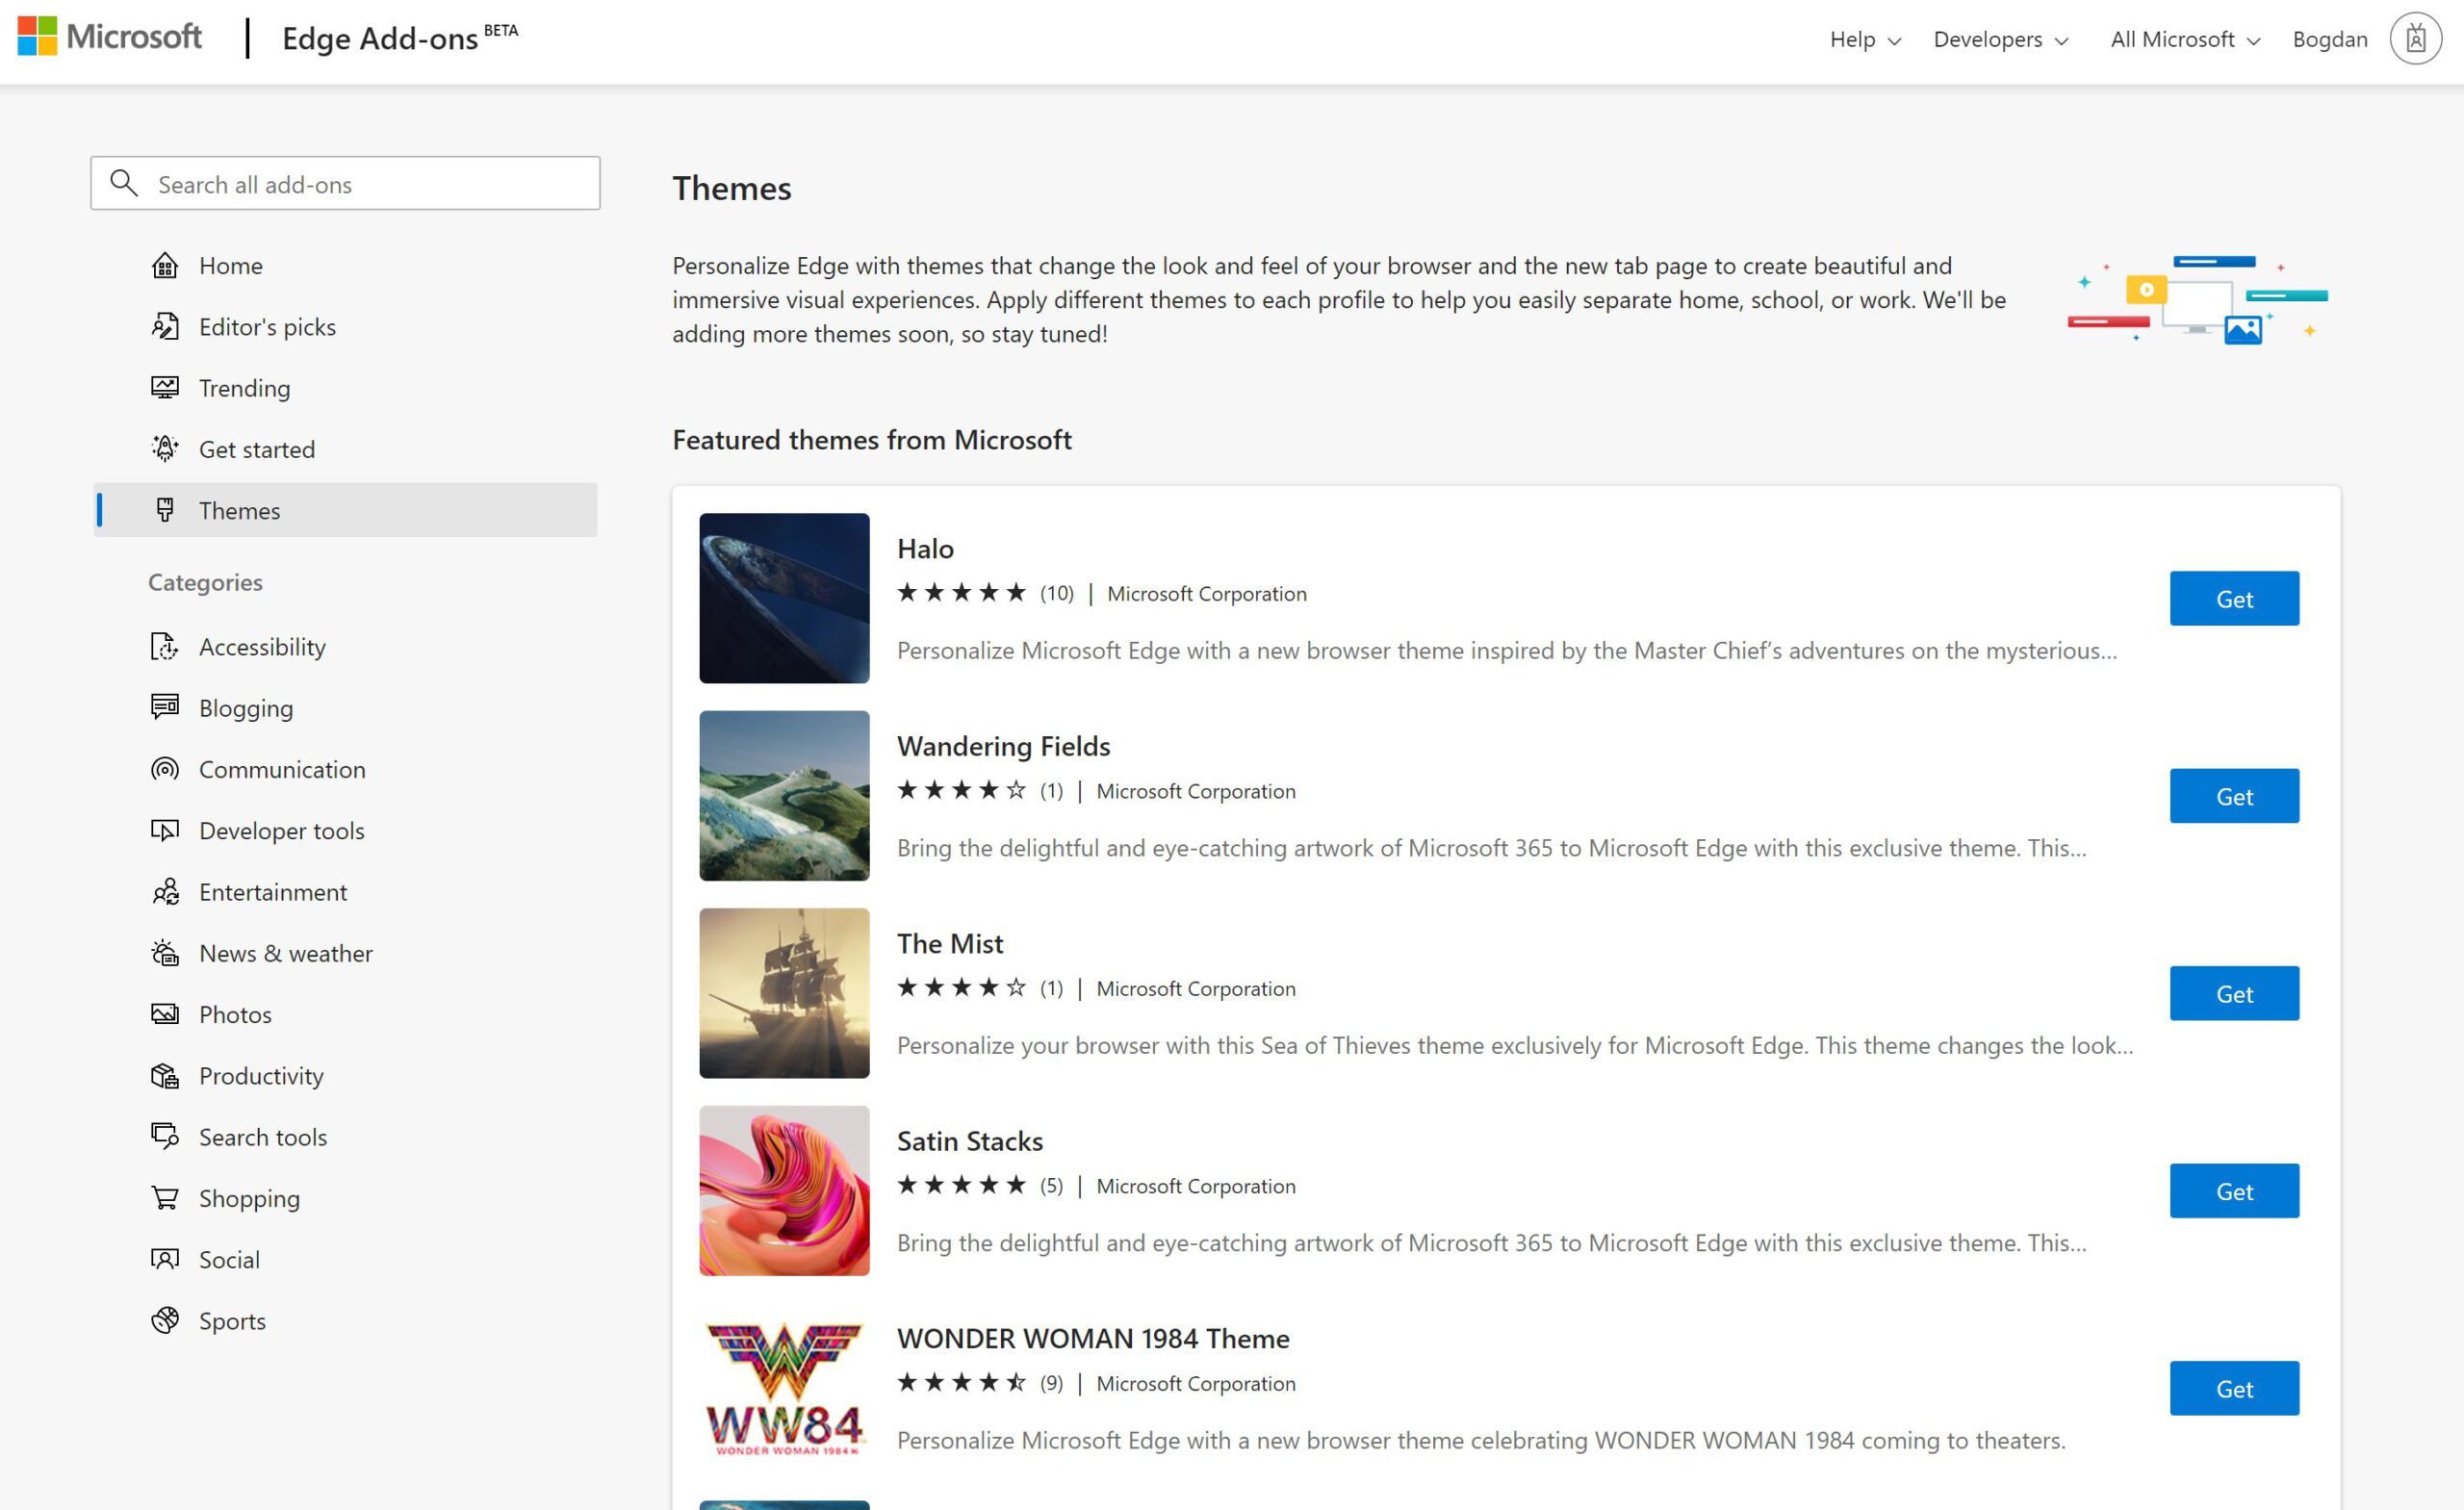Click Bogdan account name
Screen dimensions: 2464x1510
click(2330, 39)
